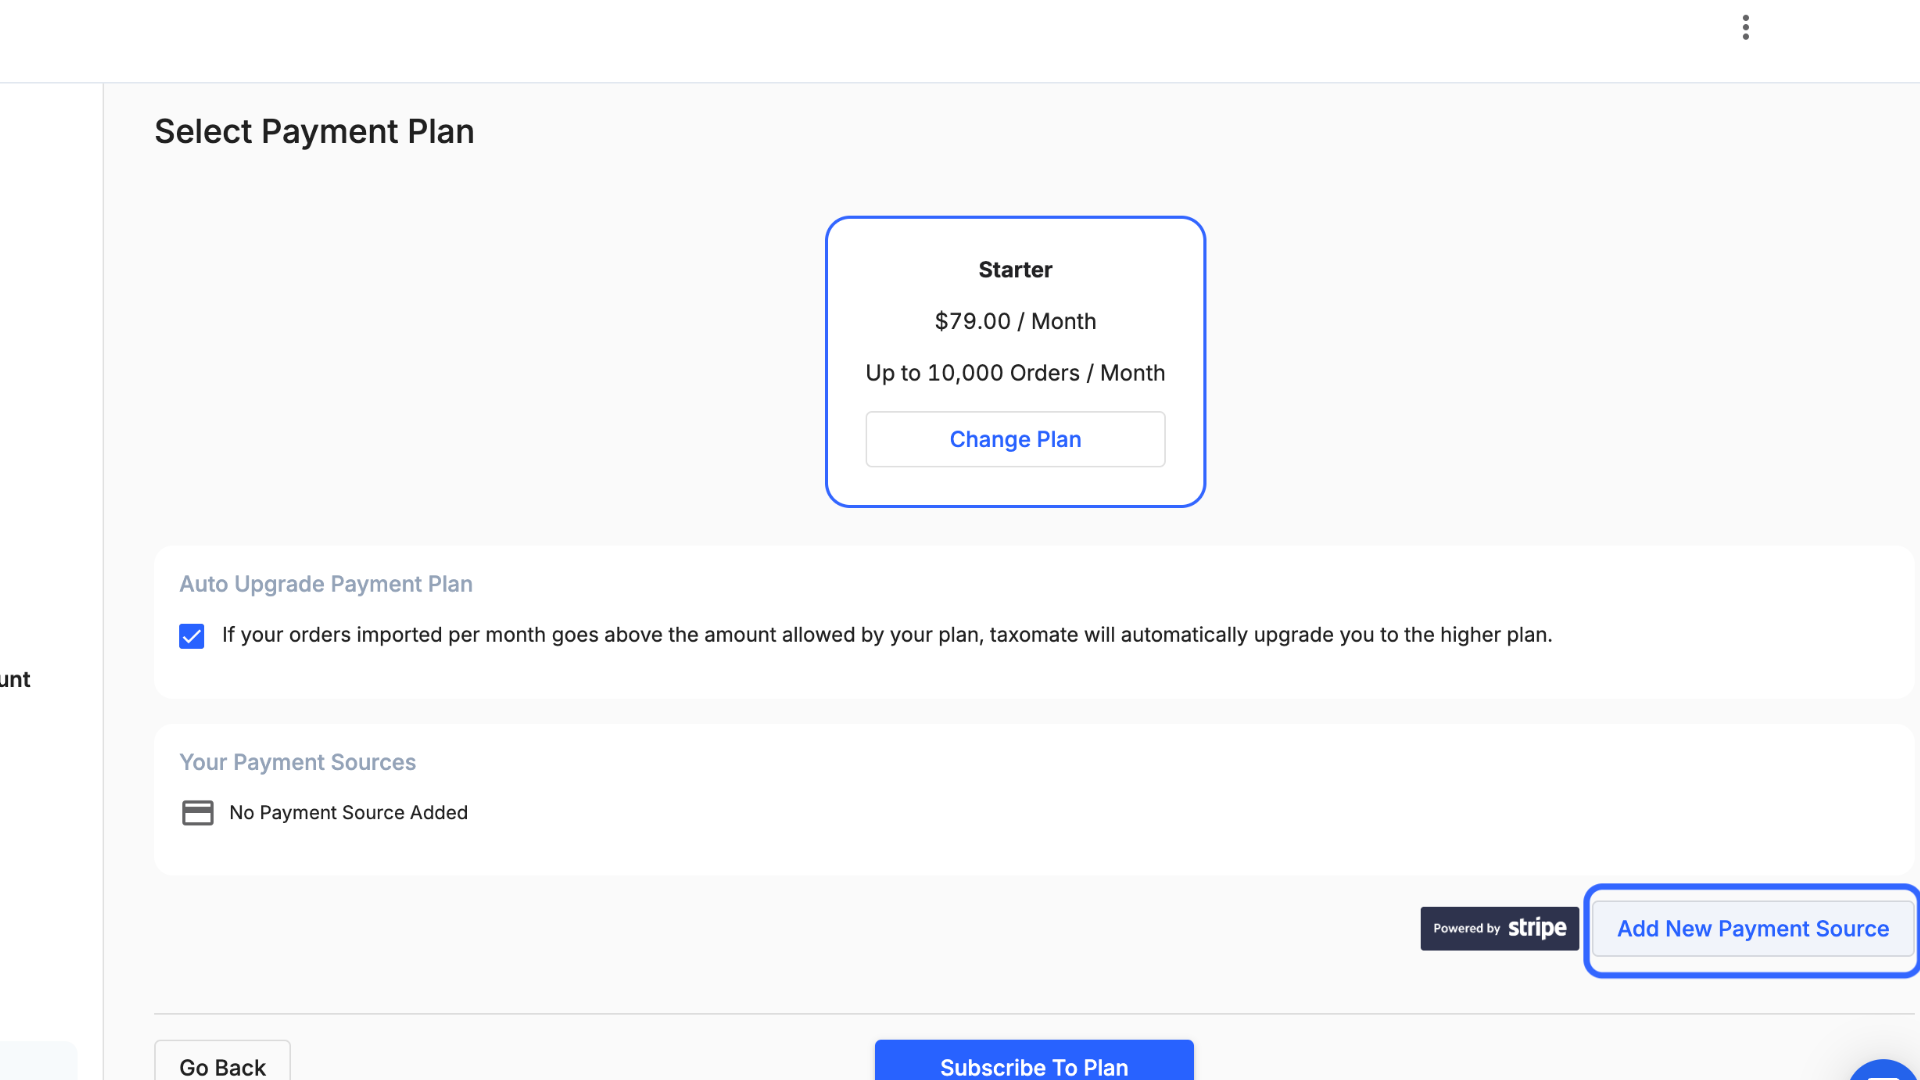Open the chat bubble widget
Viewport: 1920px width, 1080px height.
click(1885, 1070)
